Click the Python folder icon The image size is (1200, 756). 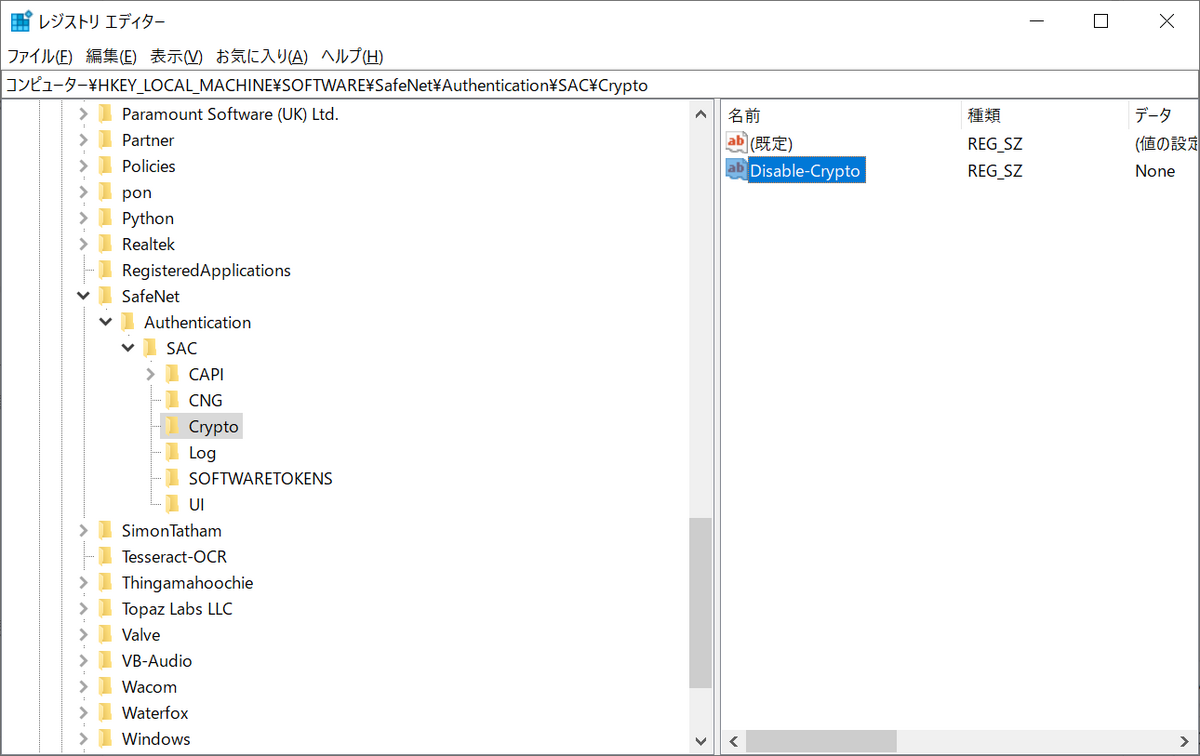[x=105, y=218]
